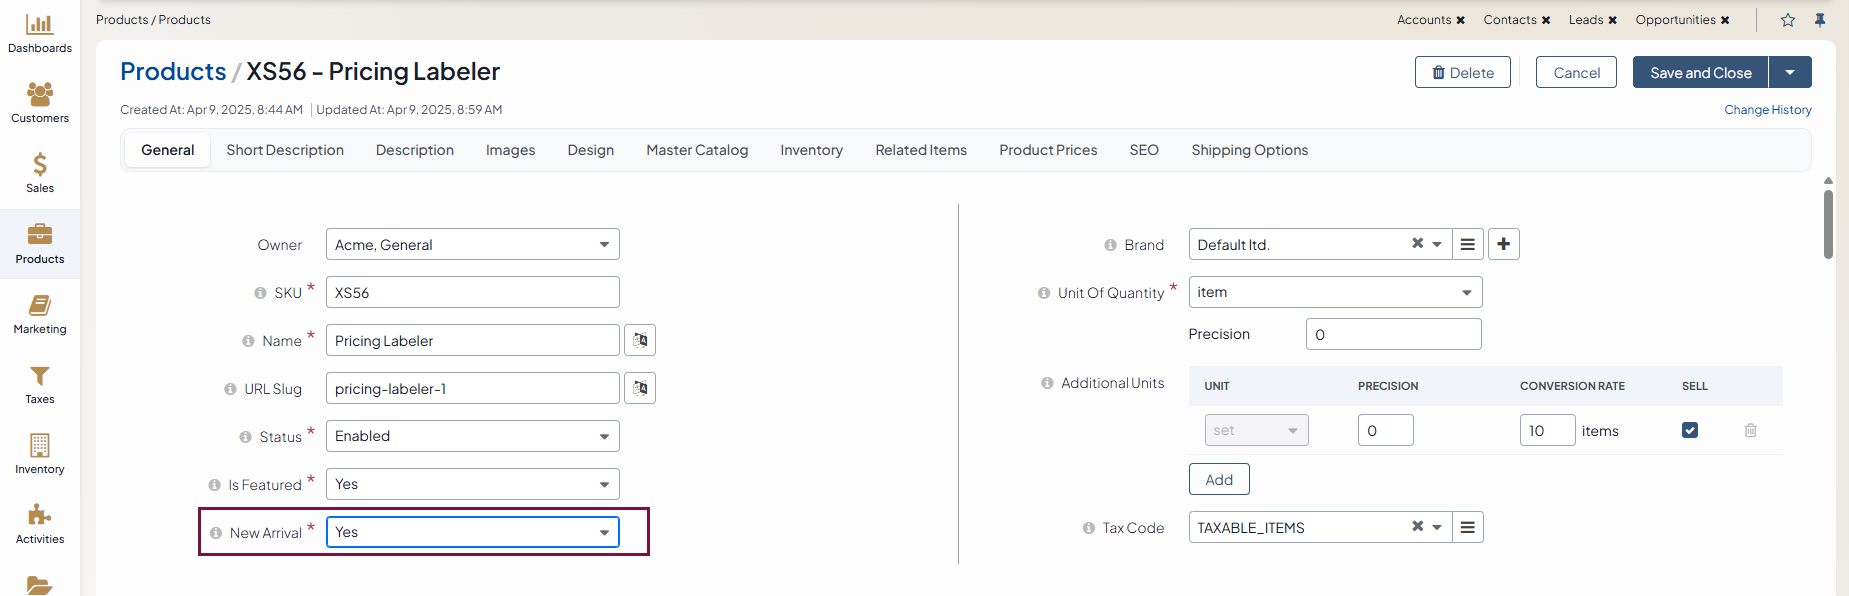This screenshot has width=1849, height=596.
Task: Click into the SKU input field
Action: pos(472,292)
